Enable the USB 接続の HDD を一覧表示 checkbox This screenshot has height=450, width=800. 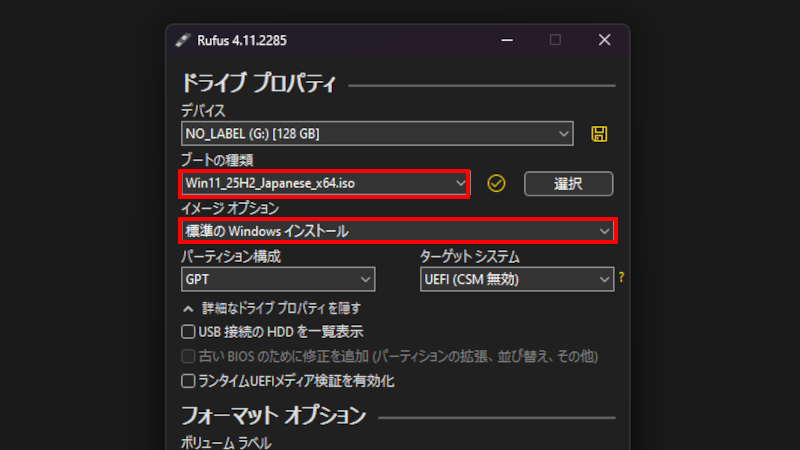click(x=187, y=331)
